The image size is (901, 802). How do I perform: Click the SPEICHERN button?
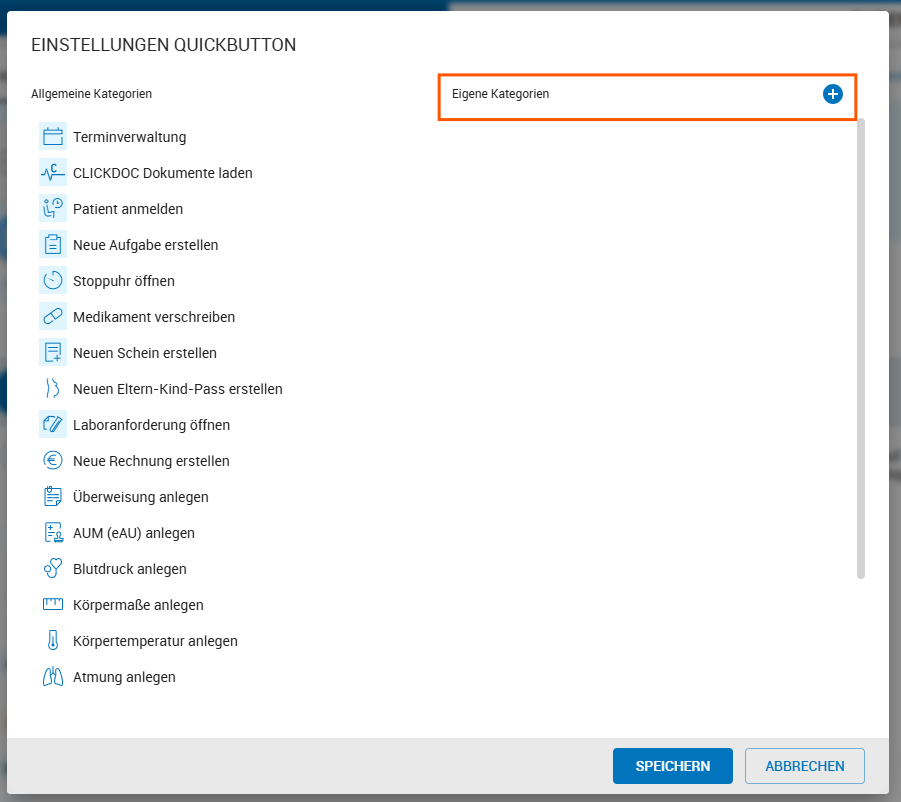tap(672, 766)
